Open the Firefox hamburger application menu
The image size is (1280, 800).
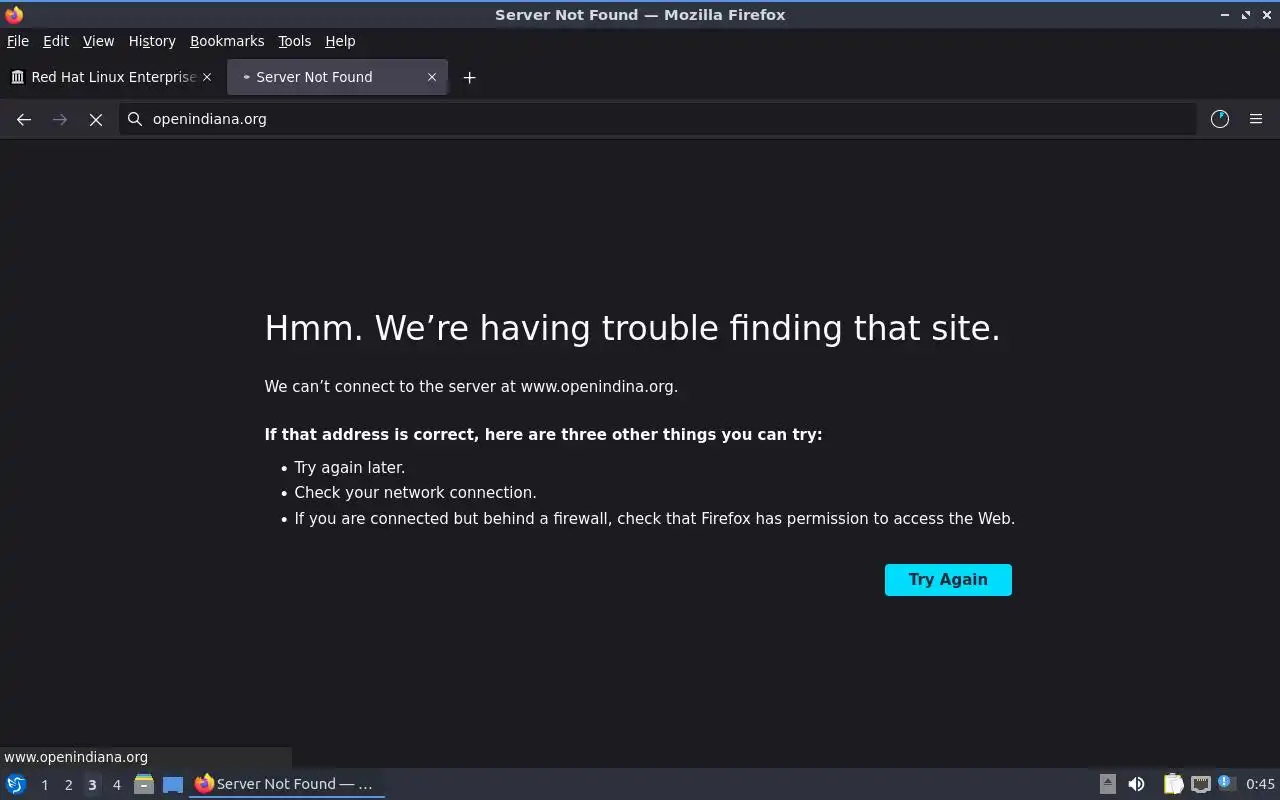coord(1256,119)
